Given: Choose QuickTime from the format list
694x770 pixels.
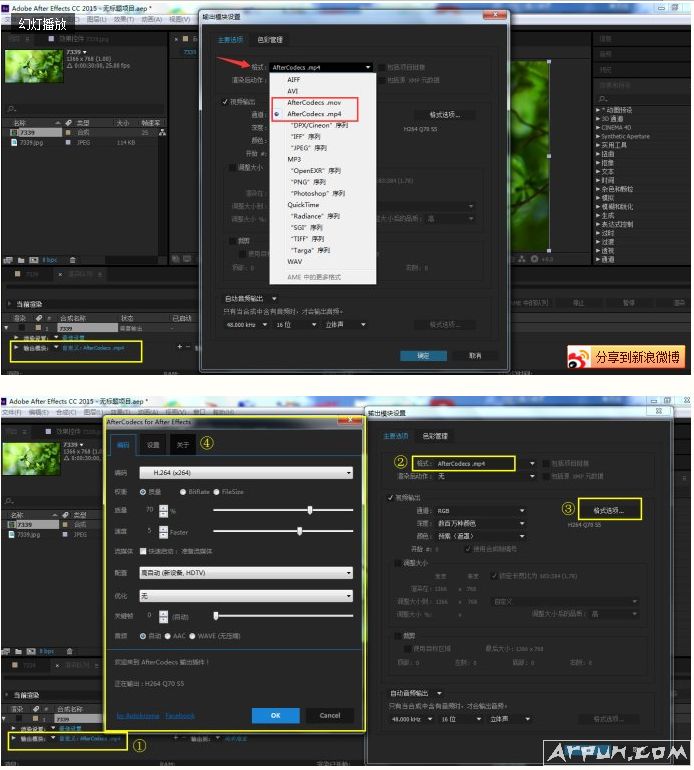Looking at the screenshot, I should point(303,205).
